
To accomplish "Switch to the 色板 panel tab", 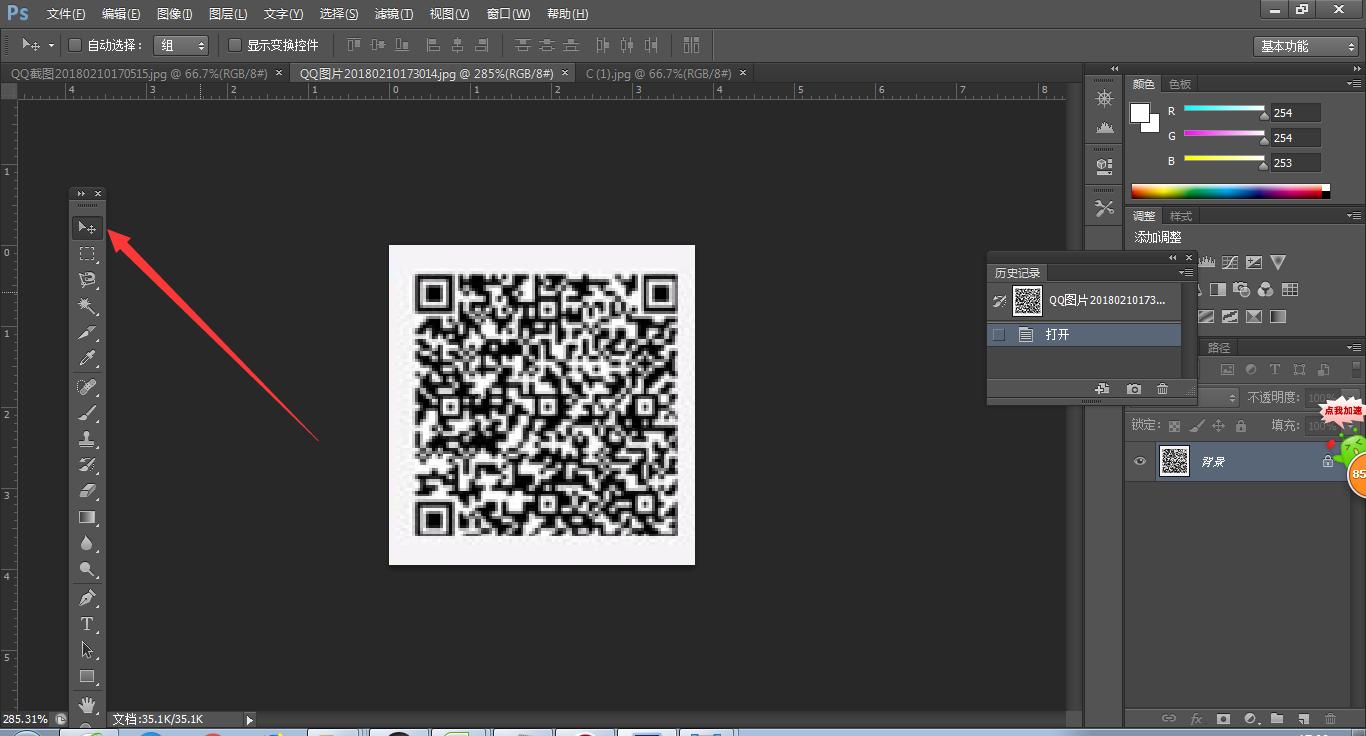I will 1179,83.
